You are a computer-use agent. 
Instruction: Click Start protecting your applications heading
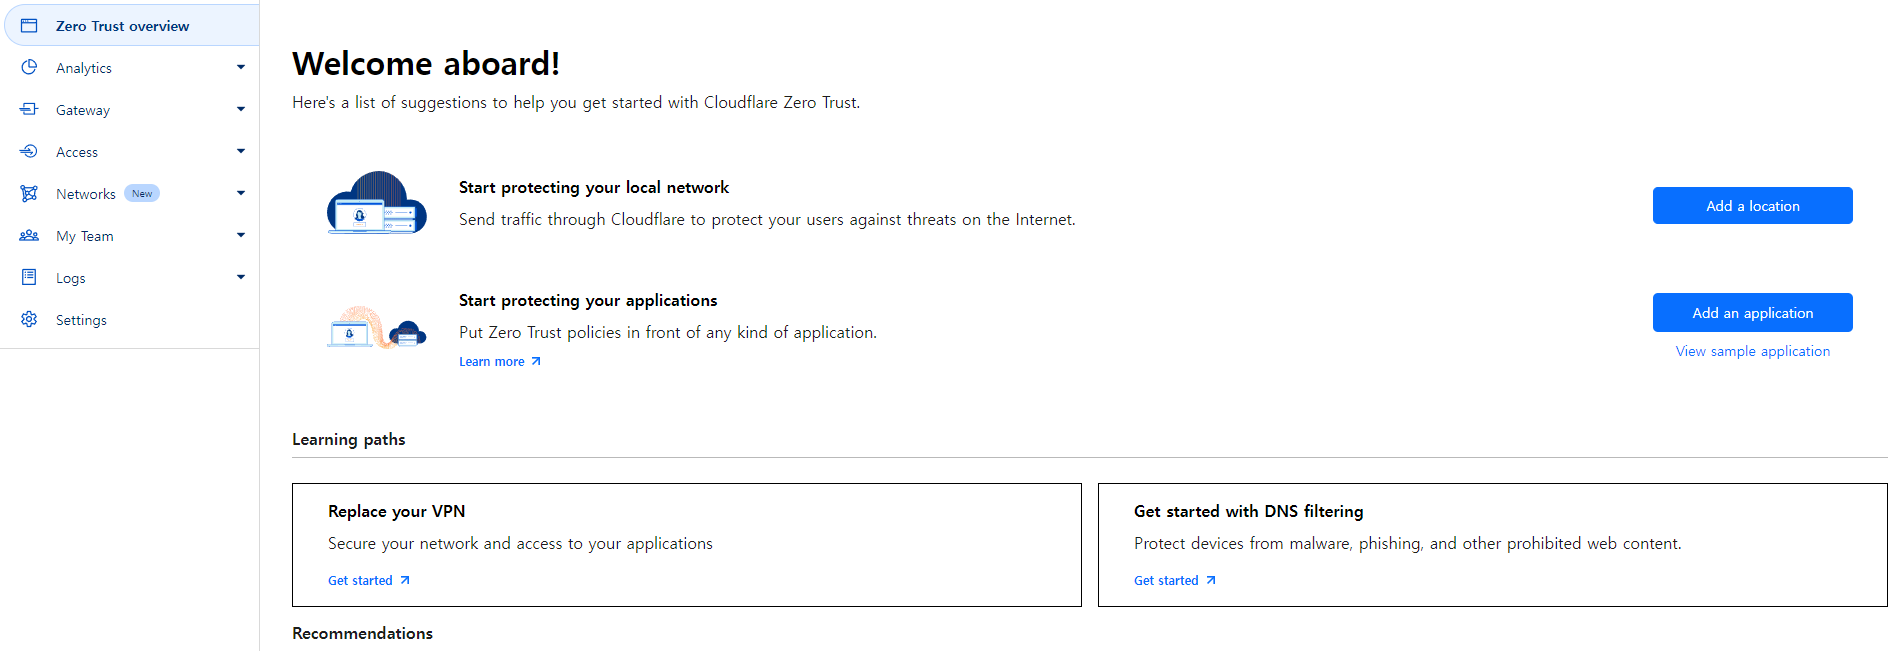588,300
